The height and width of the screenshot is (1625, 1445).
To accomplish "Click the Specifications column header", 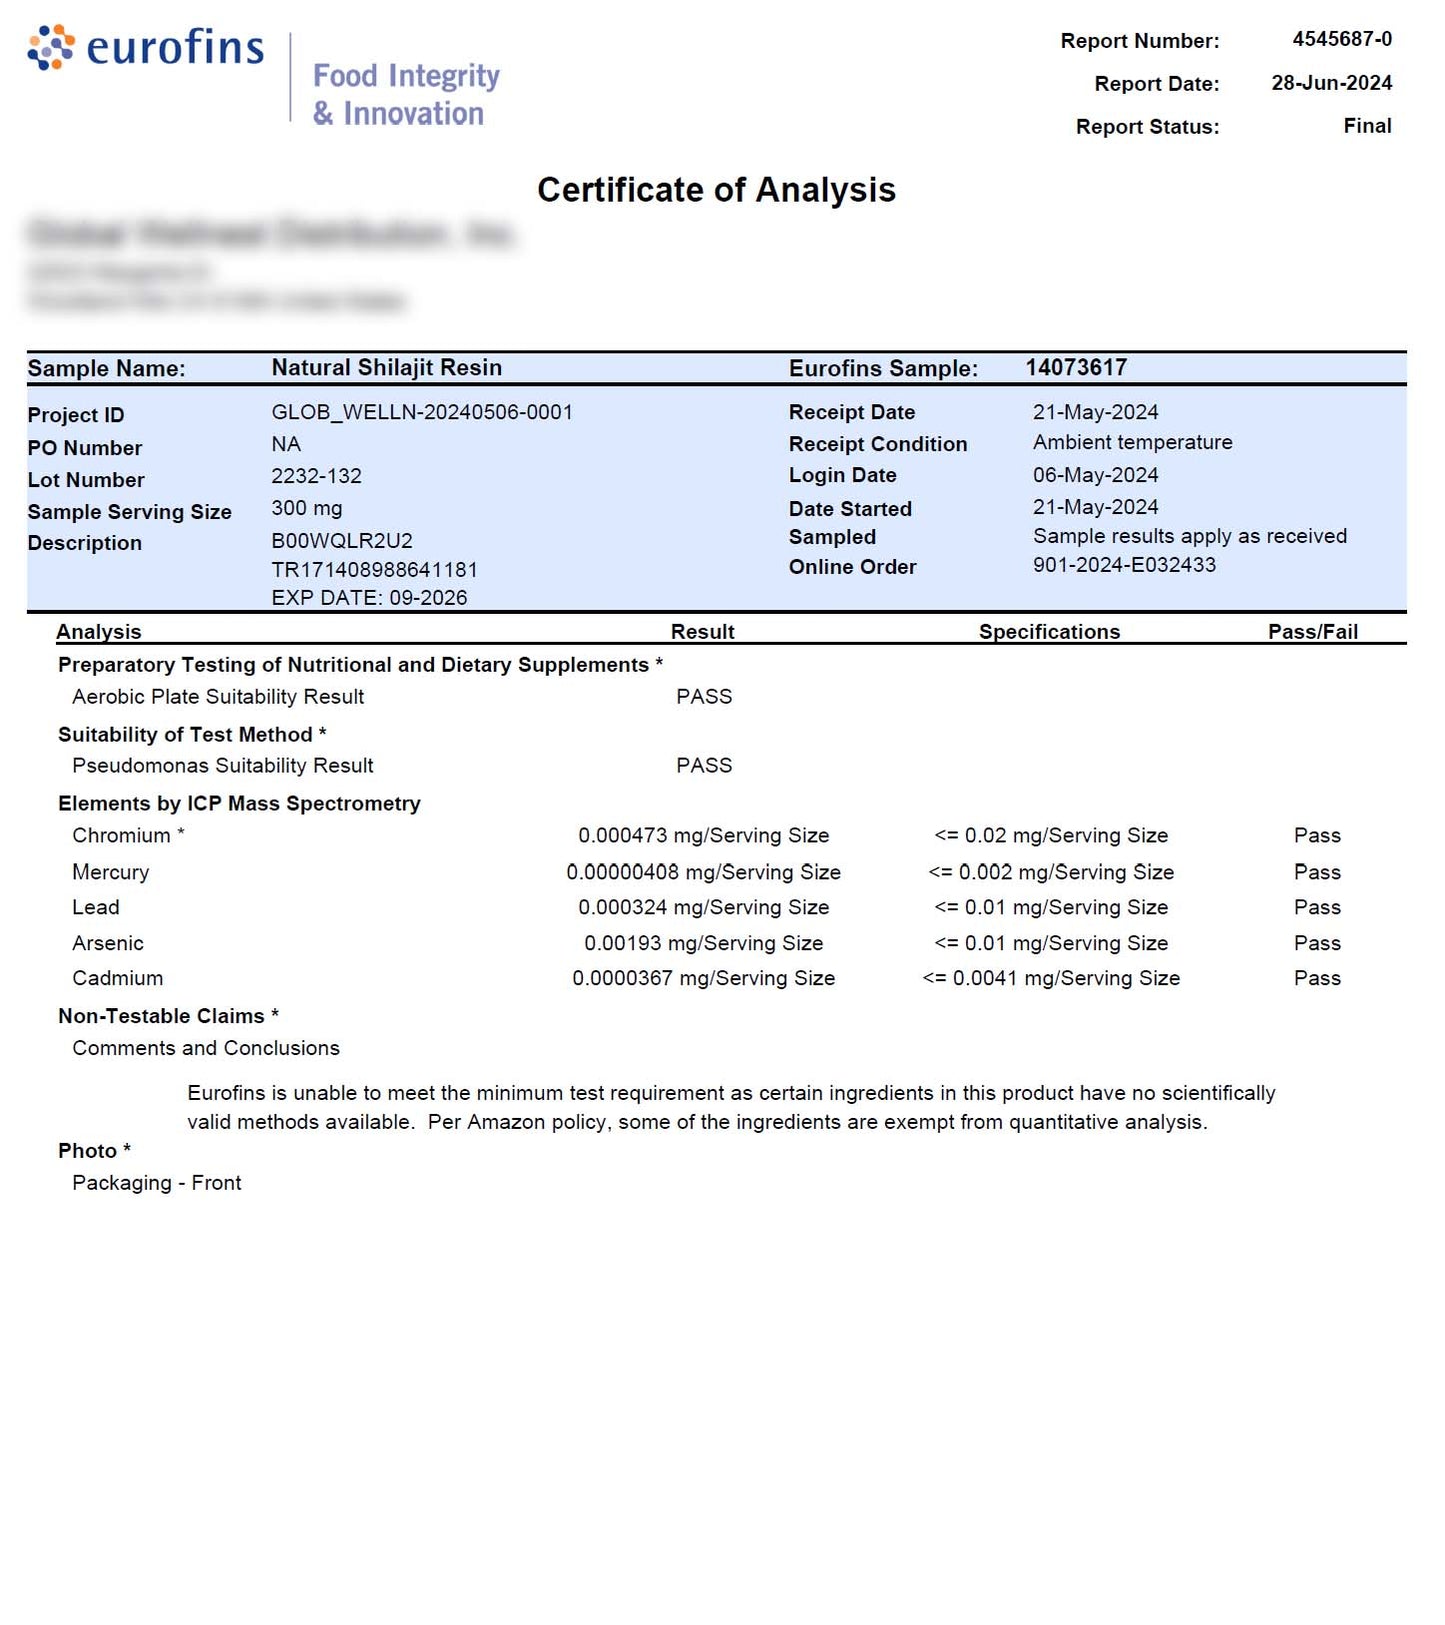I will click(1049, 631).
